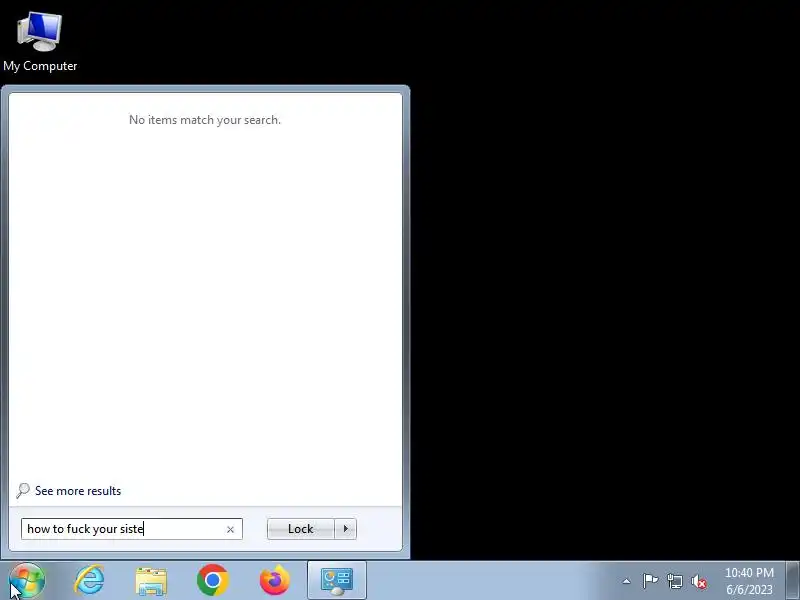
Task: Open the Action Center flag icon
Action: [650, 581]
